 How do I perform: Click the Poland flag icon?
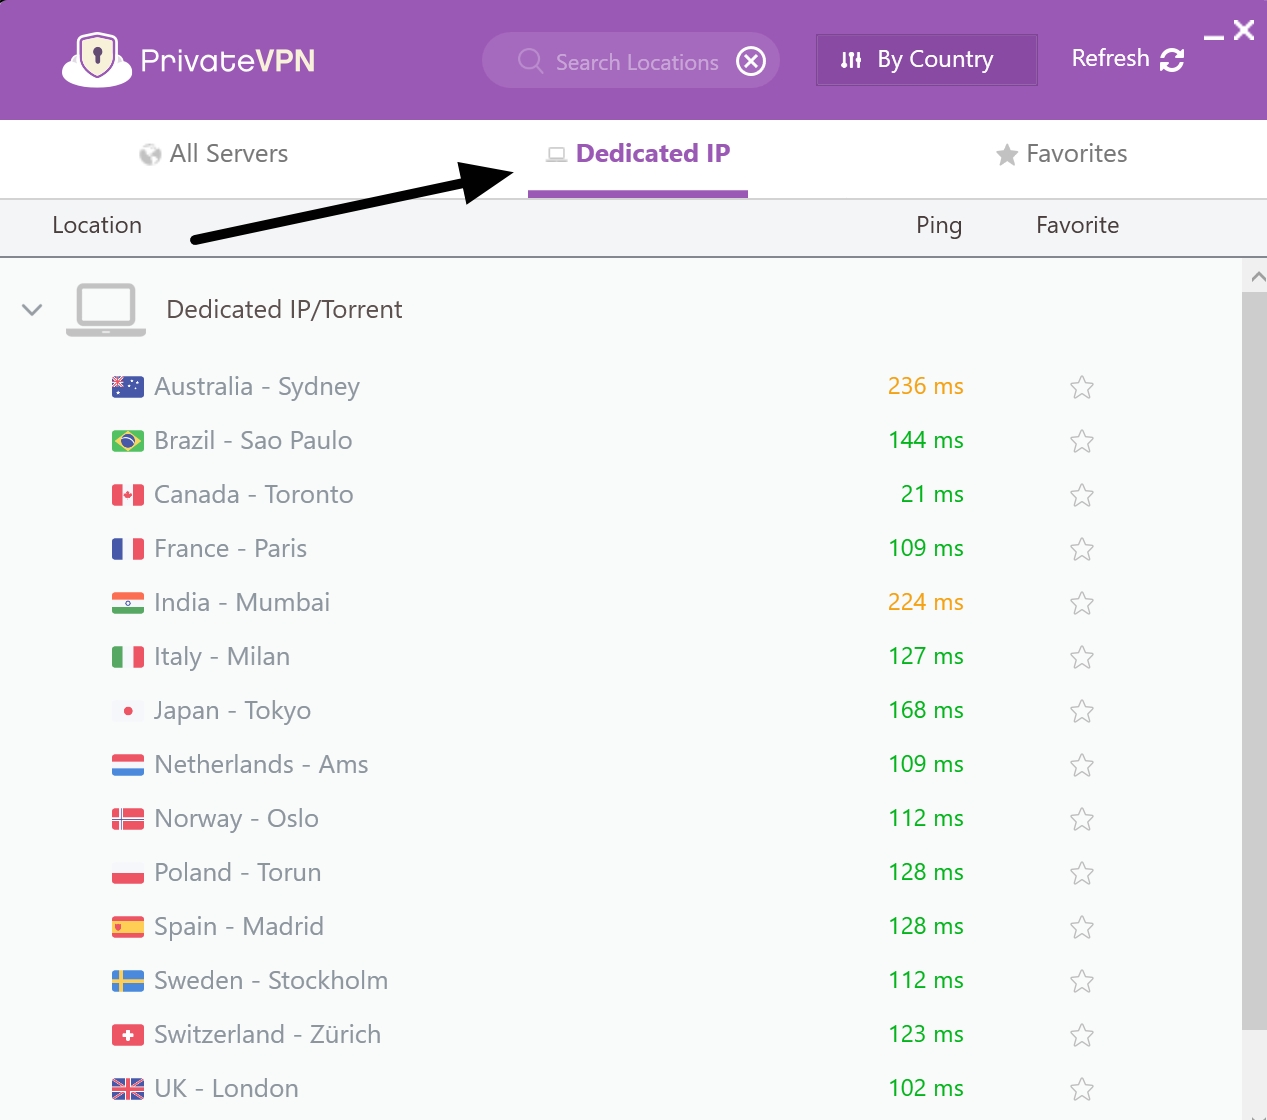(x=128, y=873)
